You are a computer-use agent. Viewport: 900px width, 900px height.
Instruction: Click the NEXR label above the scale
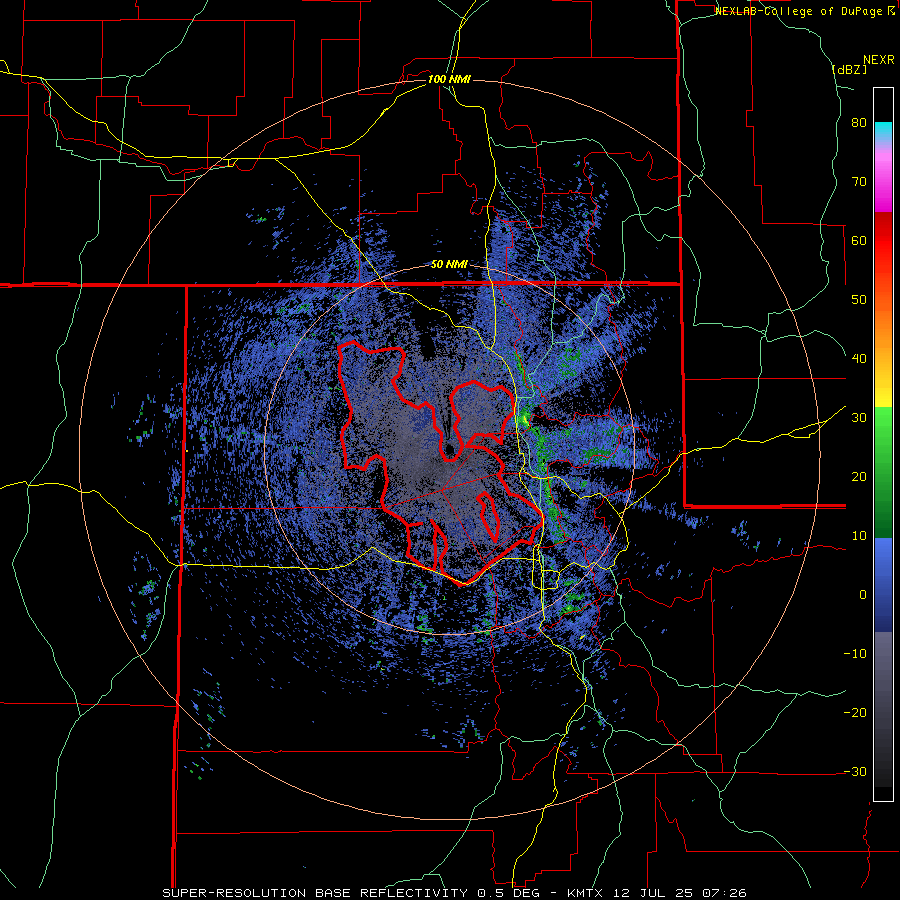point(878,60)
